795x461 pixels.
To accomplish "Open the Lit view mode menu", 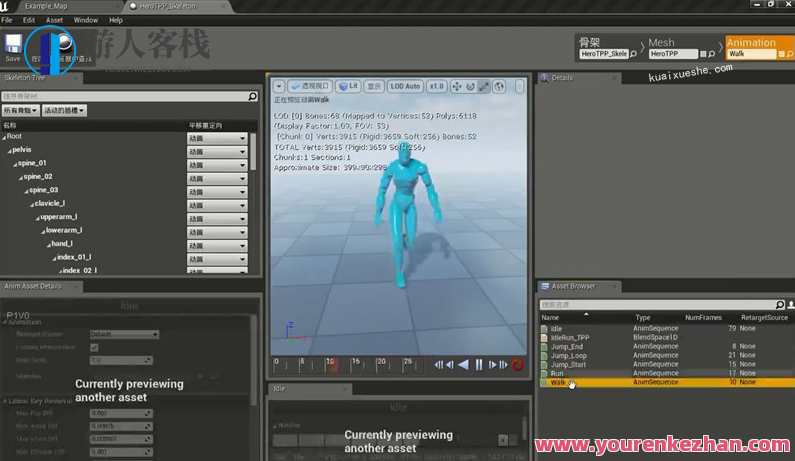I will (x=348, y=86).
